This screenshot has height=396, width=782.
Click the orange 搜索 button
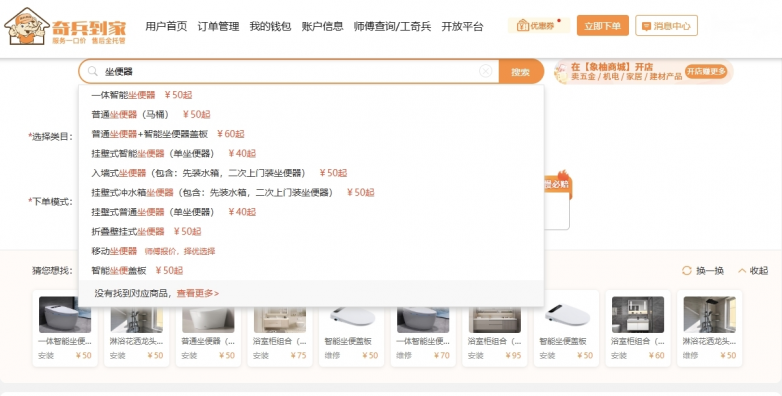[521, 72]
